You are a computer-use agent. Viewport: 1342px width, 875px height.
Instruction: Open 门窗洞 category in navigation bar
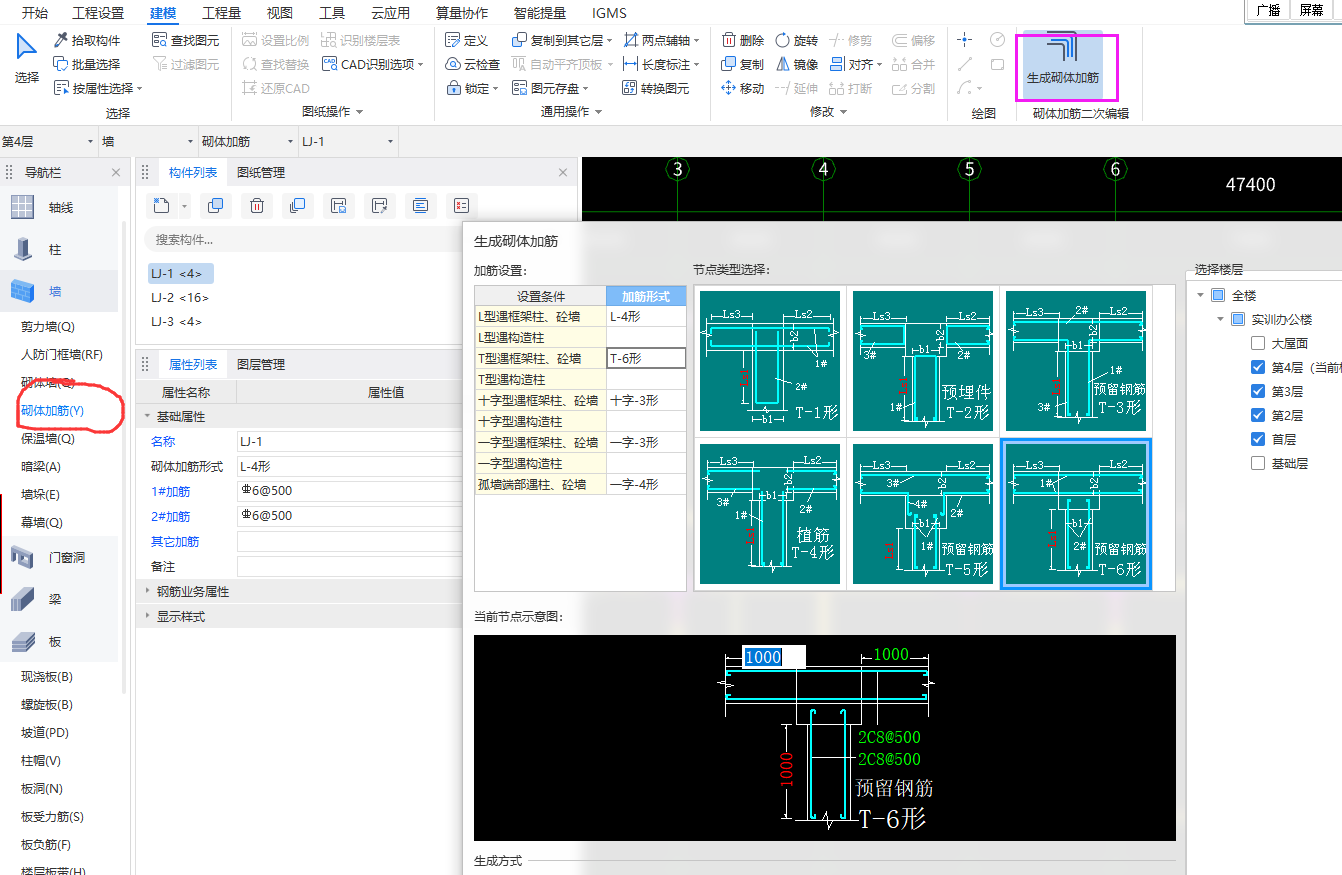[60, 557]
